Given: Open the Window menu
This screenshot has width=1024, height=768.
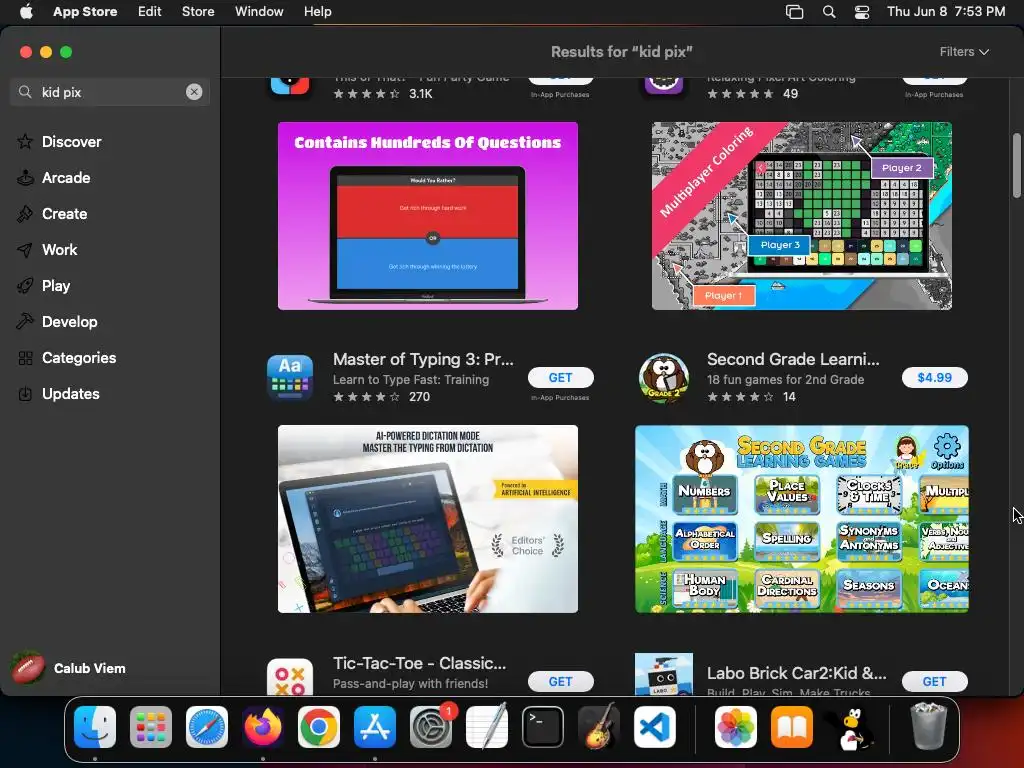Looking at the screenshot, I should pos(259,12).
